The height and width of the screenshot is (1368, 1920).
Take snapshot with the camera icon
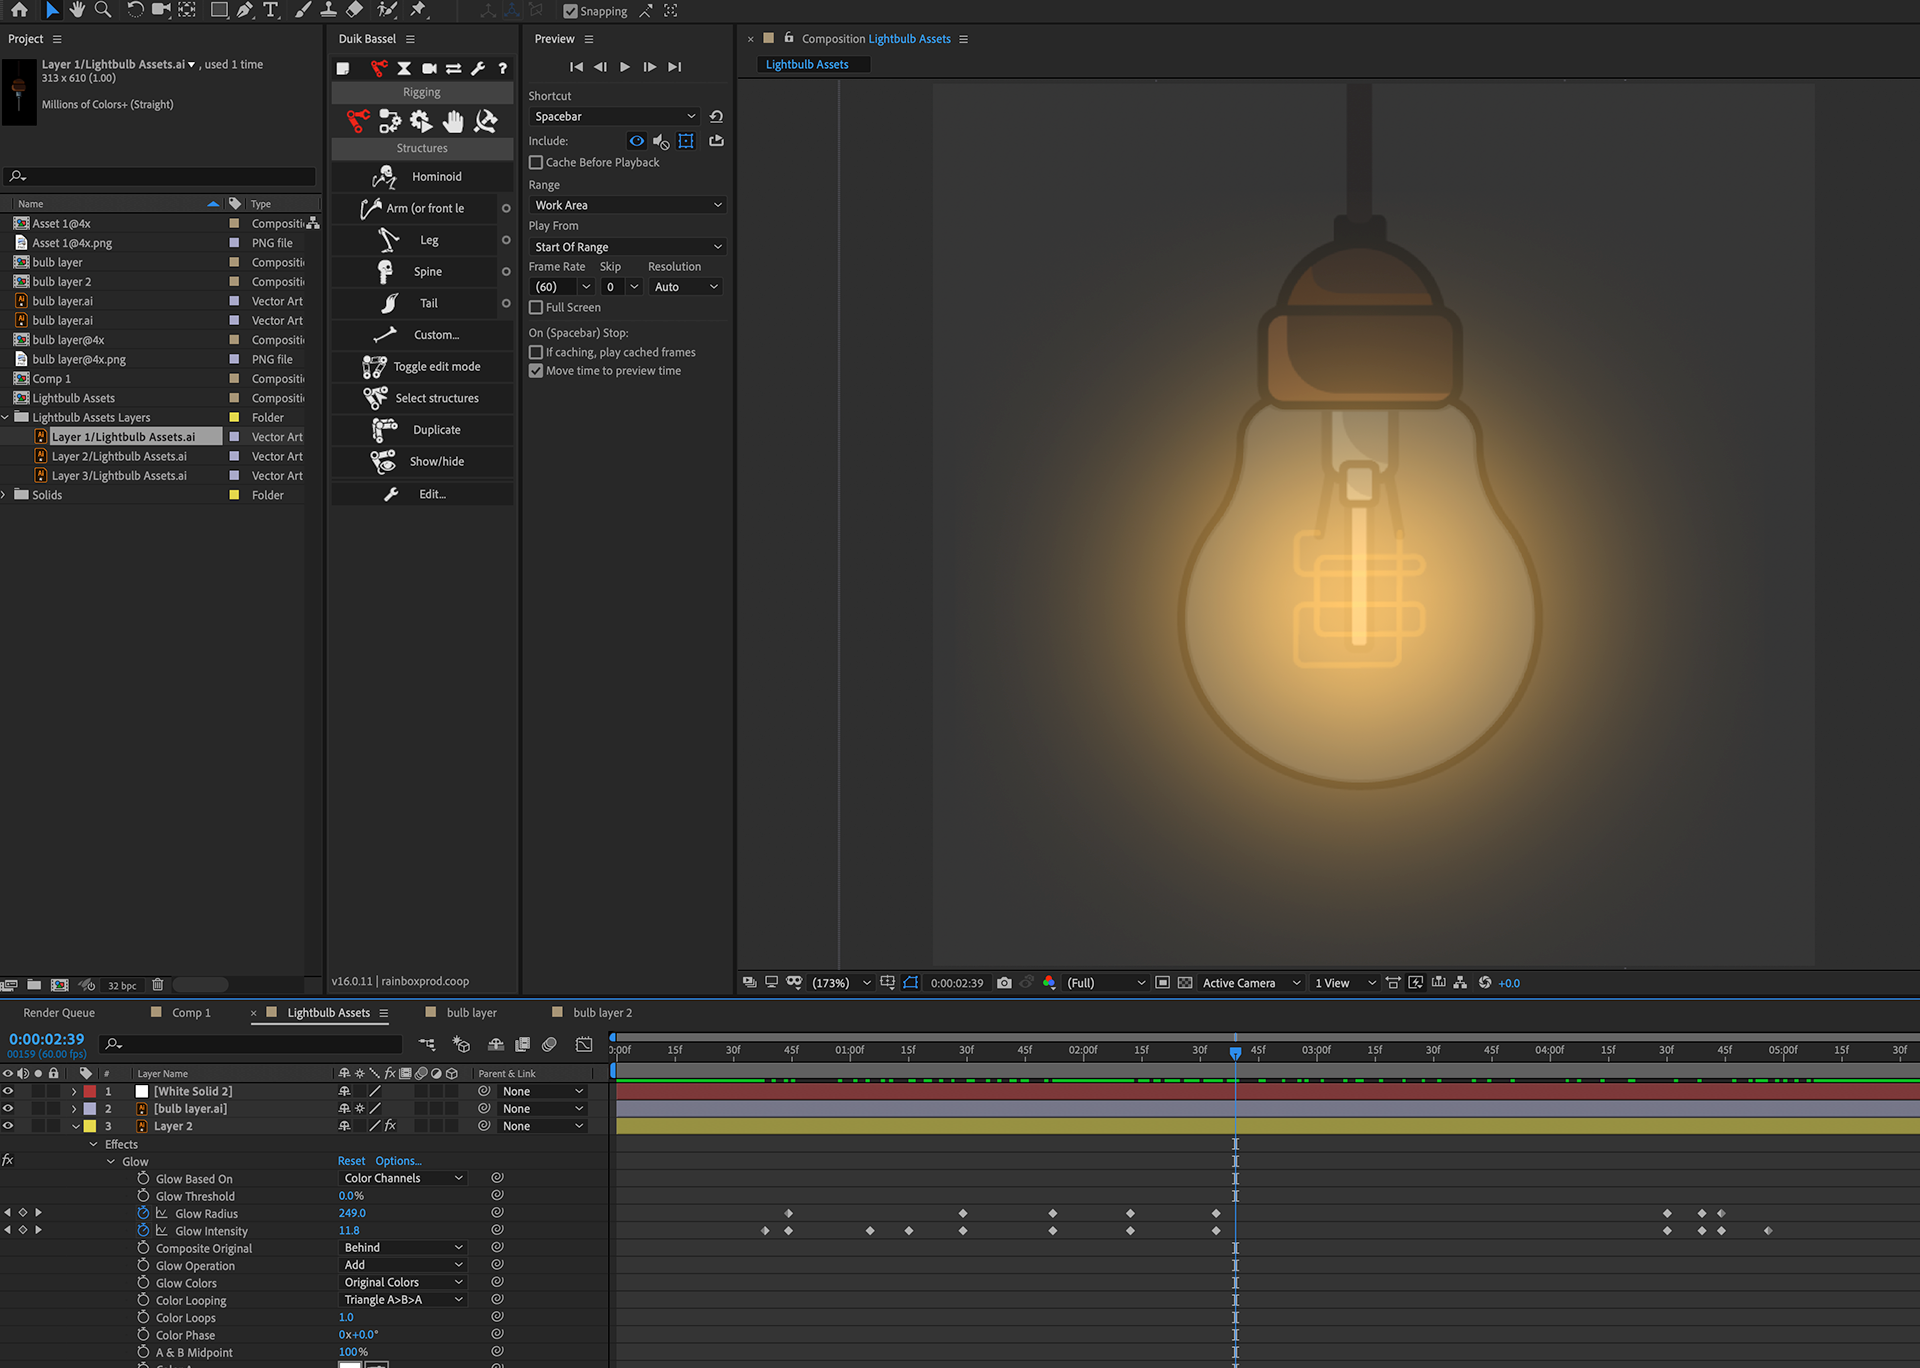(x=1004, y=983)
